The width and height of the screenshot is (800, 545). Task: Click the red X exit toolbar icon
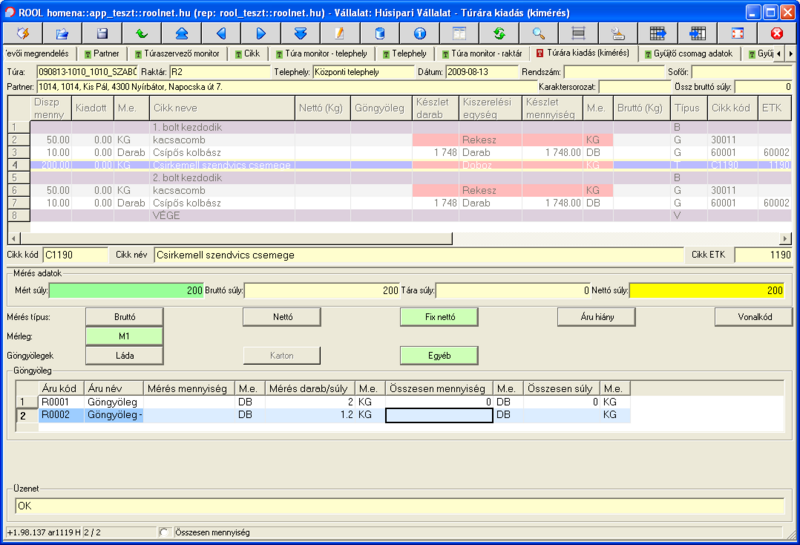[x=776, y=34]
